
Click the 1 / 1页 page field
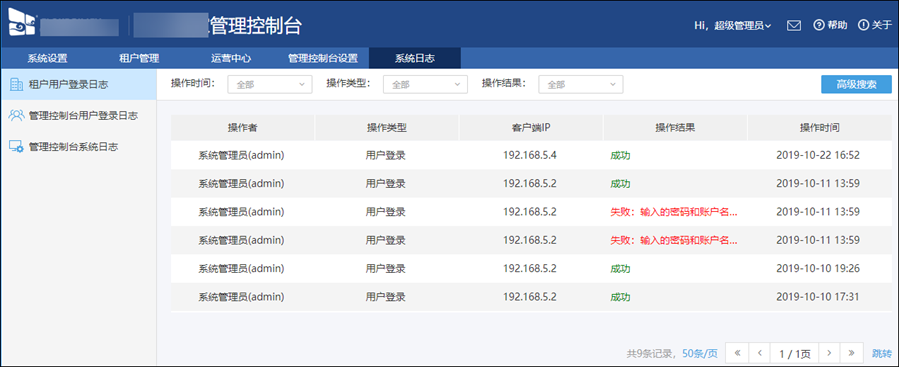794,353
